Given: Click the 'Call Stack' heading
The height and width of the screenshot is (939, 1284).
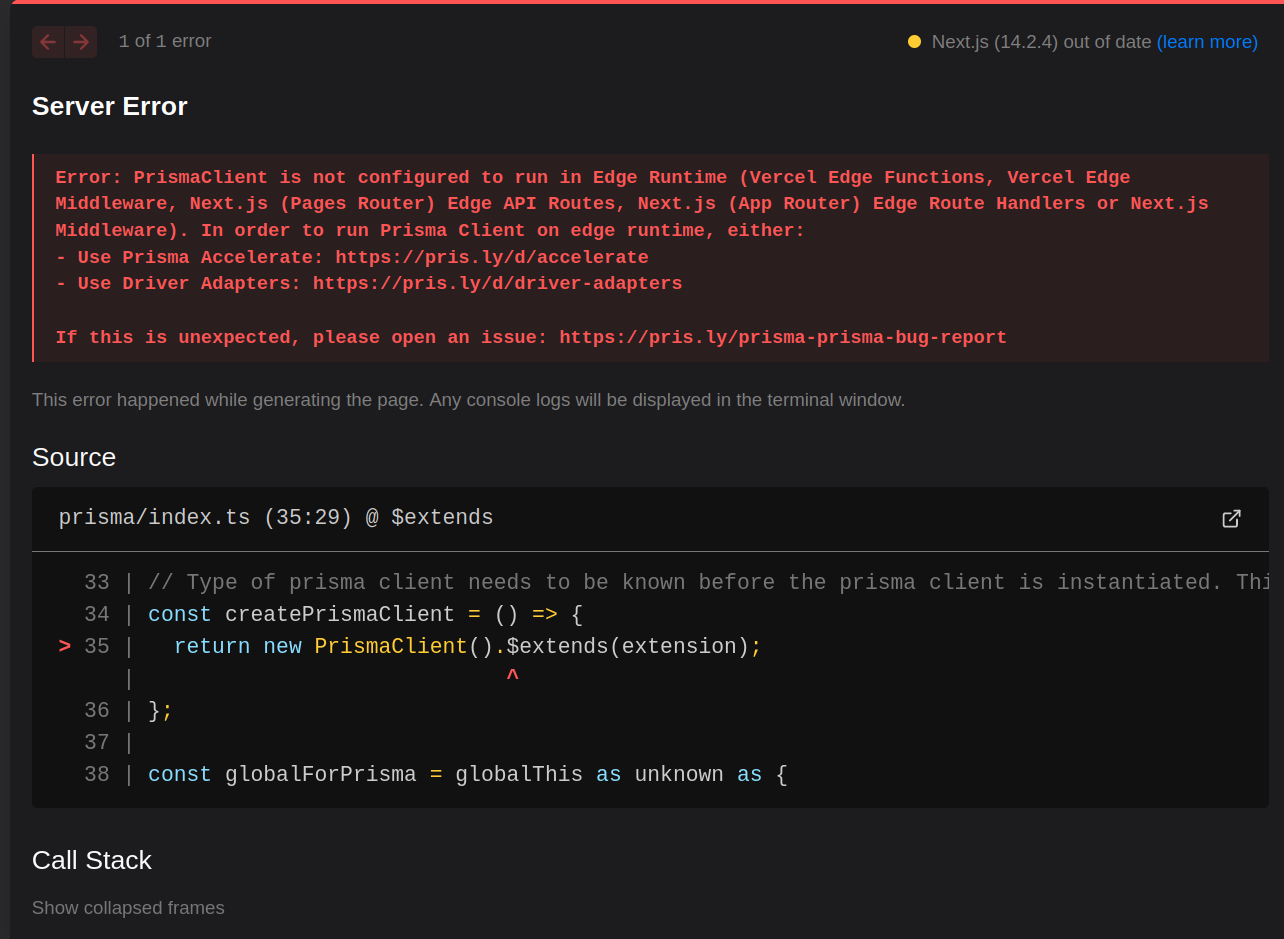Looking at the screenshot, I should click(x=92, y=860).
